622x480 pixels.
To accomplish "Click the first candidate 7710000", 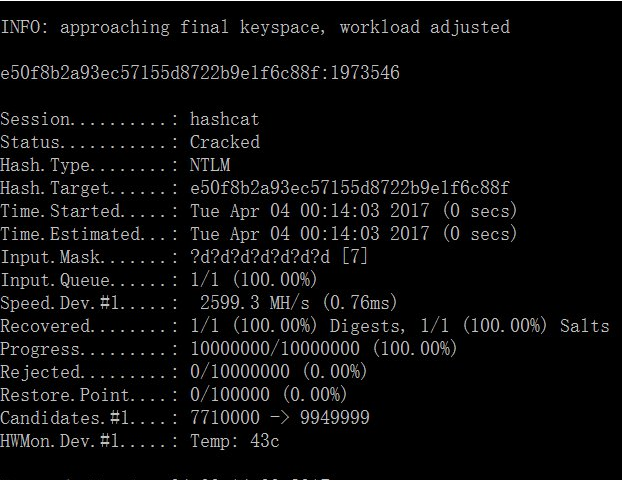I will pyautogui.click(x=225, y=417).
